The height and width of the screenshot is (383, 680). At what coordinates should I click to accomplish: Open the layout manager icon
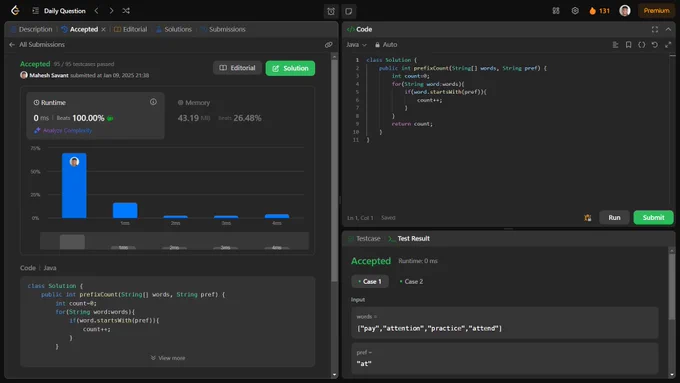point(556,11)
